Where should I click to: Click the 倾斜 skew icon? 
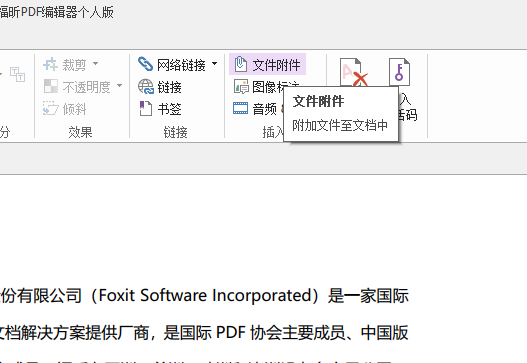[x=51, y=108]
